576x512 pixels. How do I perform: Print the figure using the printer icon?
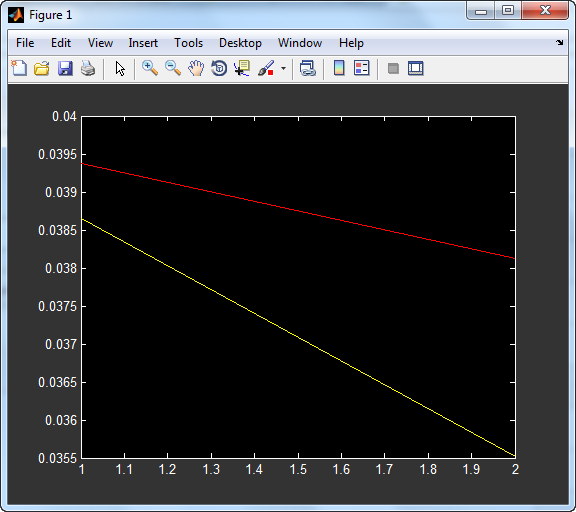(88, 68)
